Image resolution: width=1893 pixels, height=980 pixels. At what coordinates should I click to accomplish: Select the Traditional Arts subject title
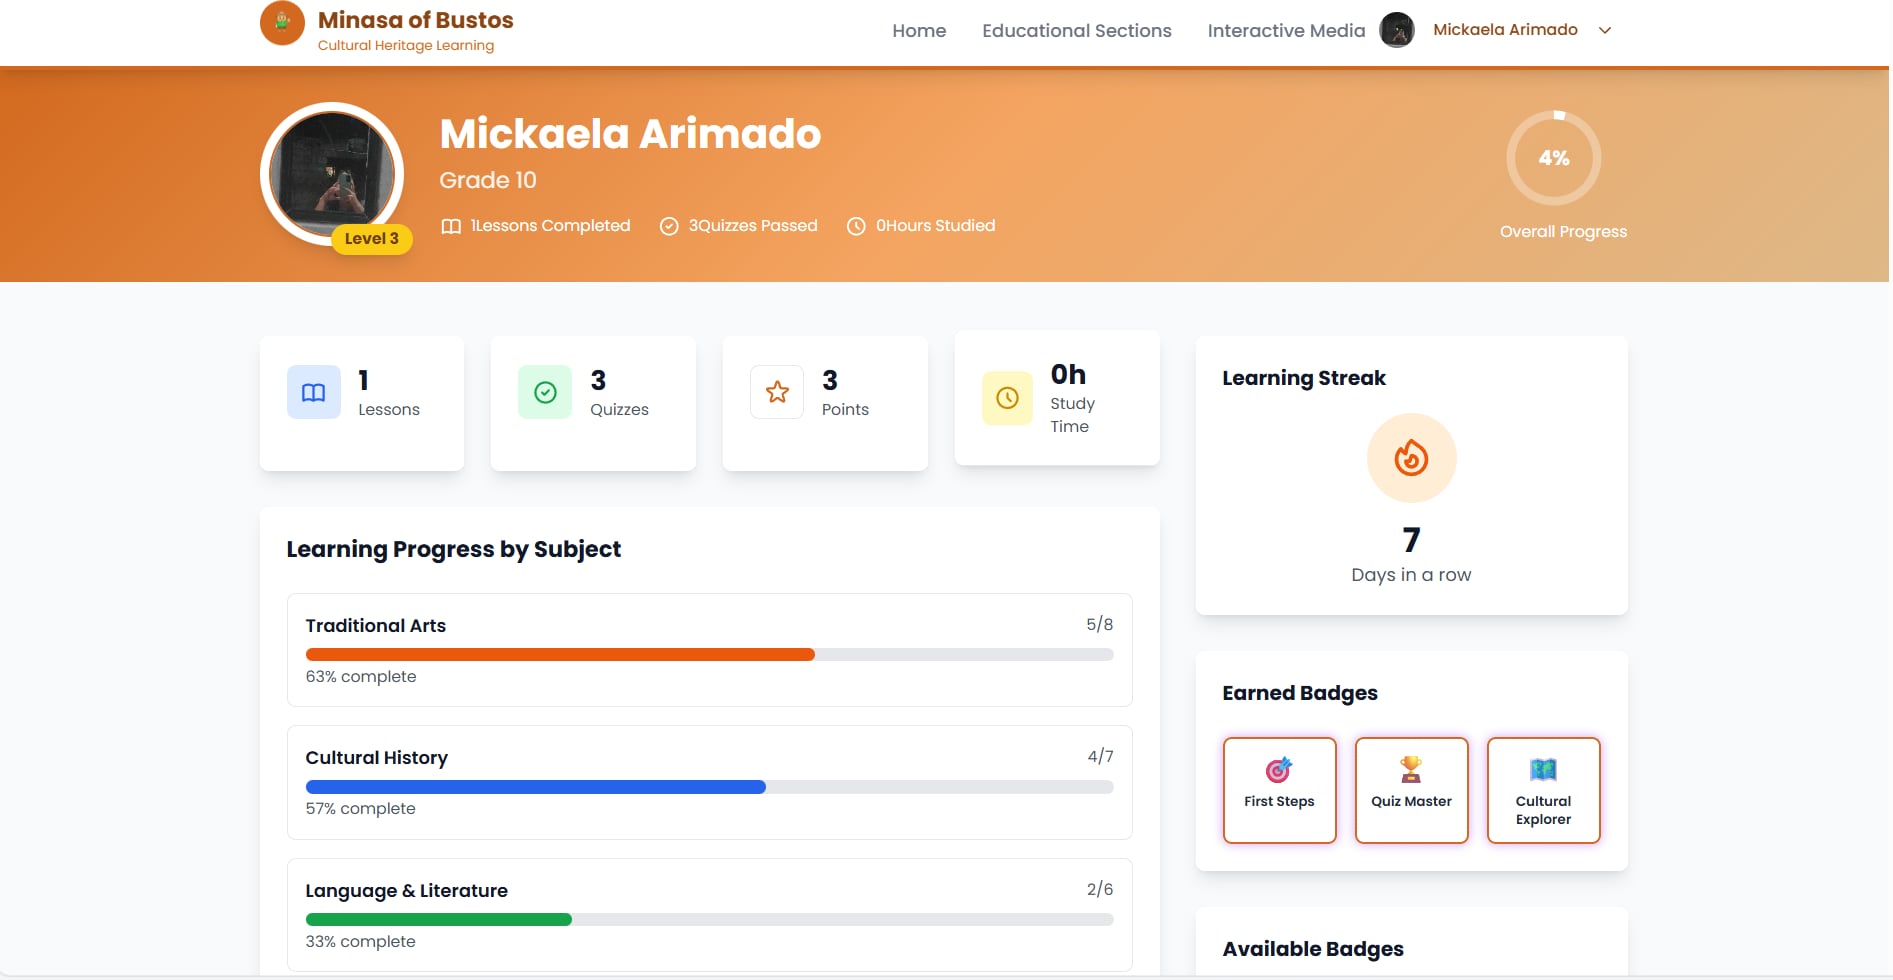click(x=375, y=626)
